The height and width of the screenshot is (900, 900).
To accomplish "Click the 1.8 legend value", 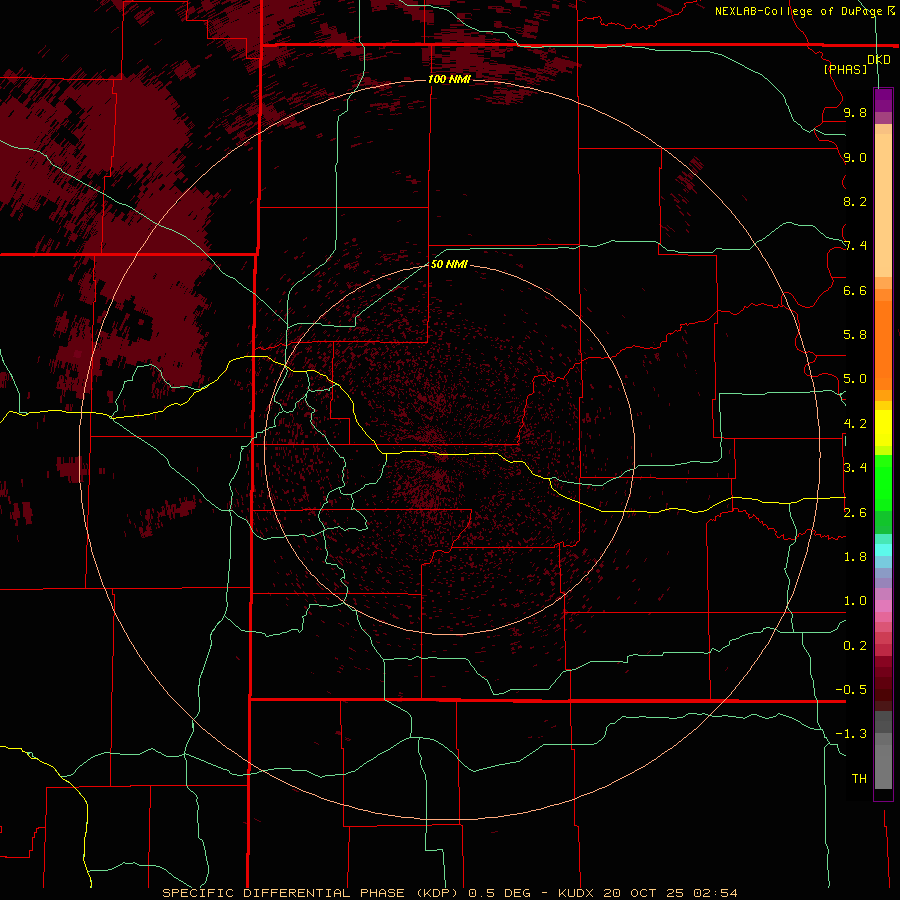I will (x=855, y=557).
